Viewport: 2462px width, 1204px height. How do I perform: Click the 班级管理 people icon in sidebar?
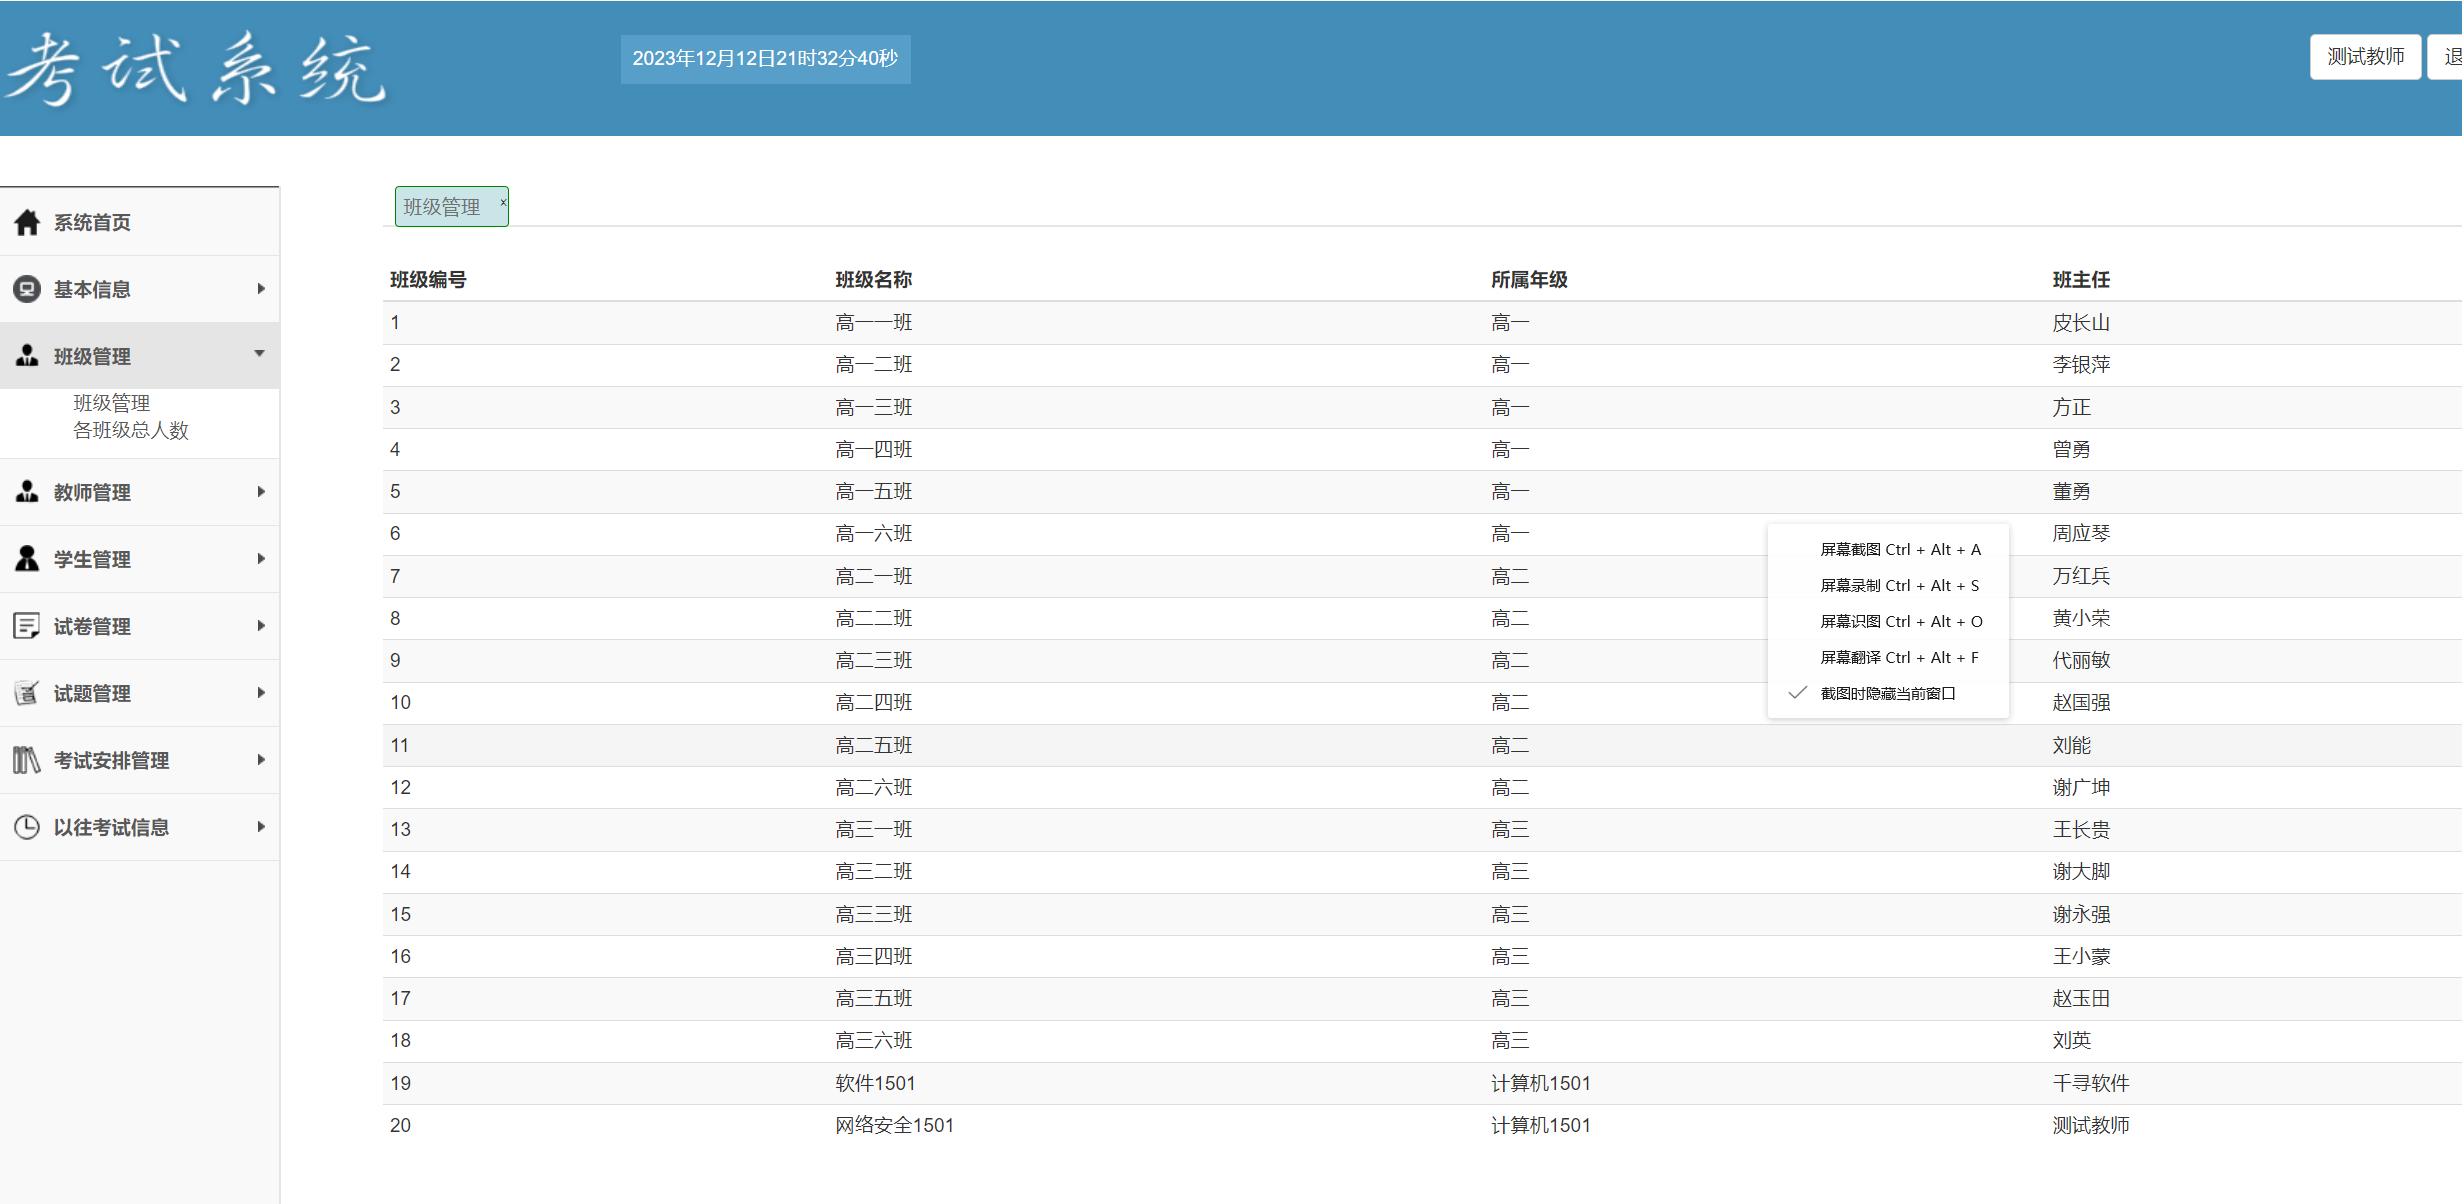click(27, 356)
